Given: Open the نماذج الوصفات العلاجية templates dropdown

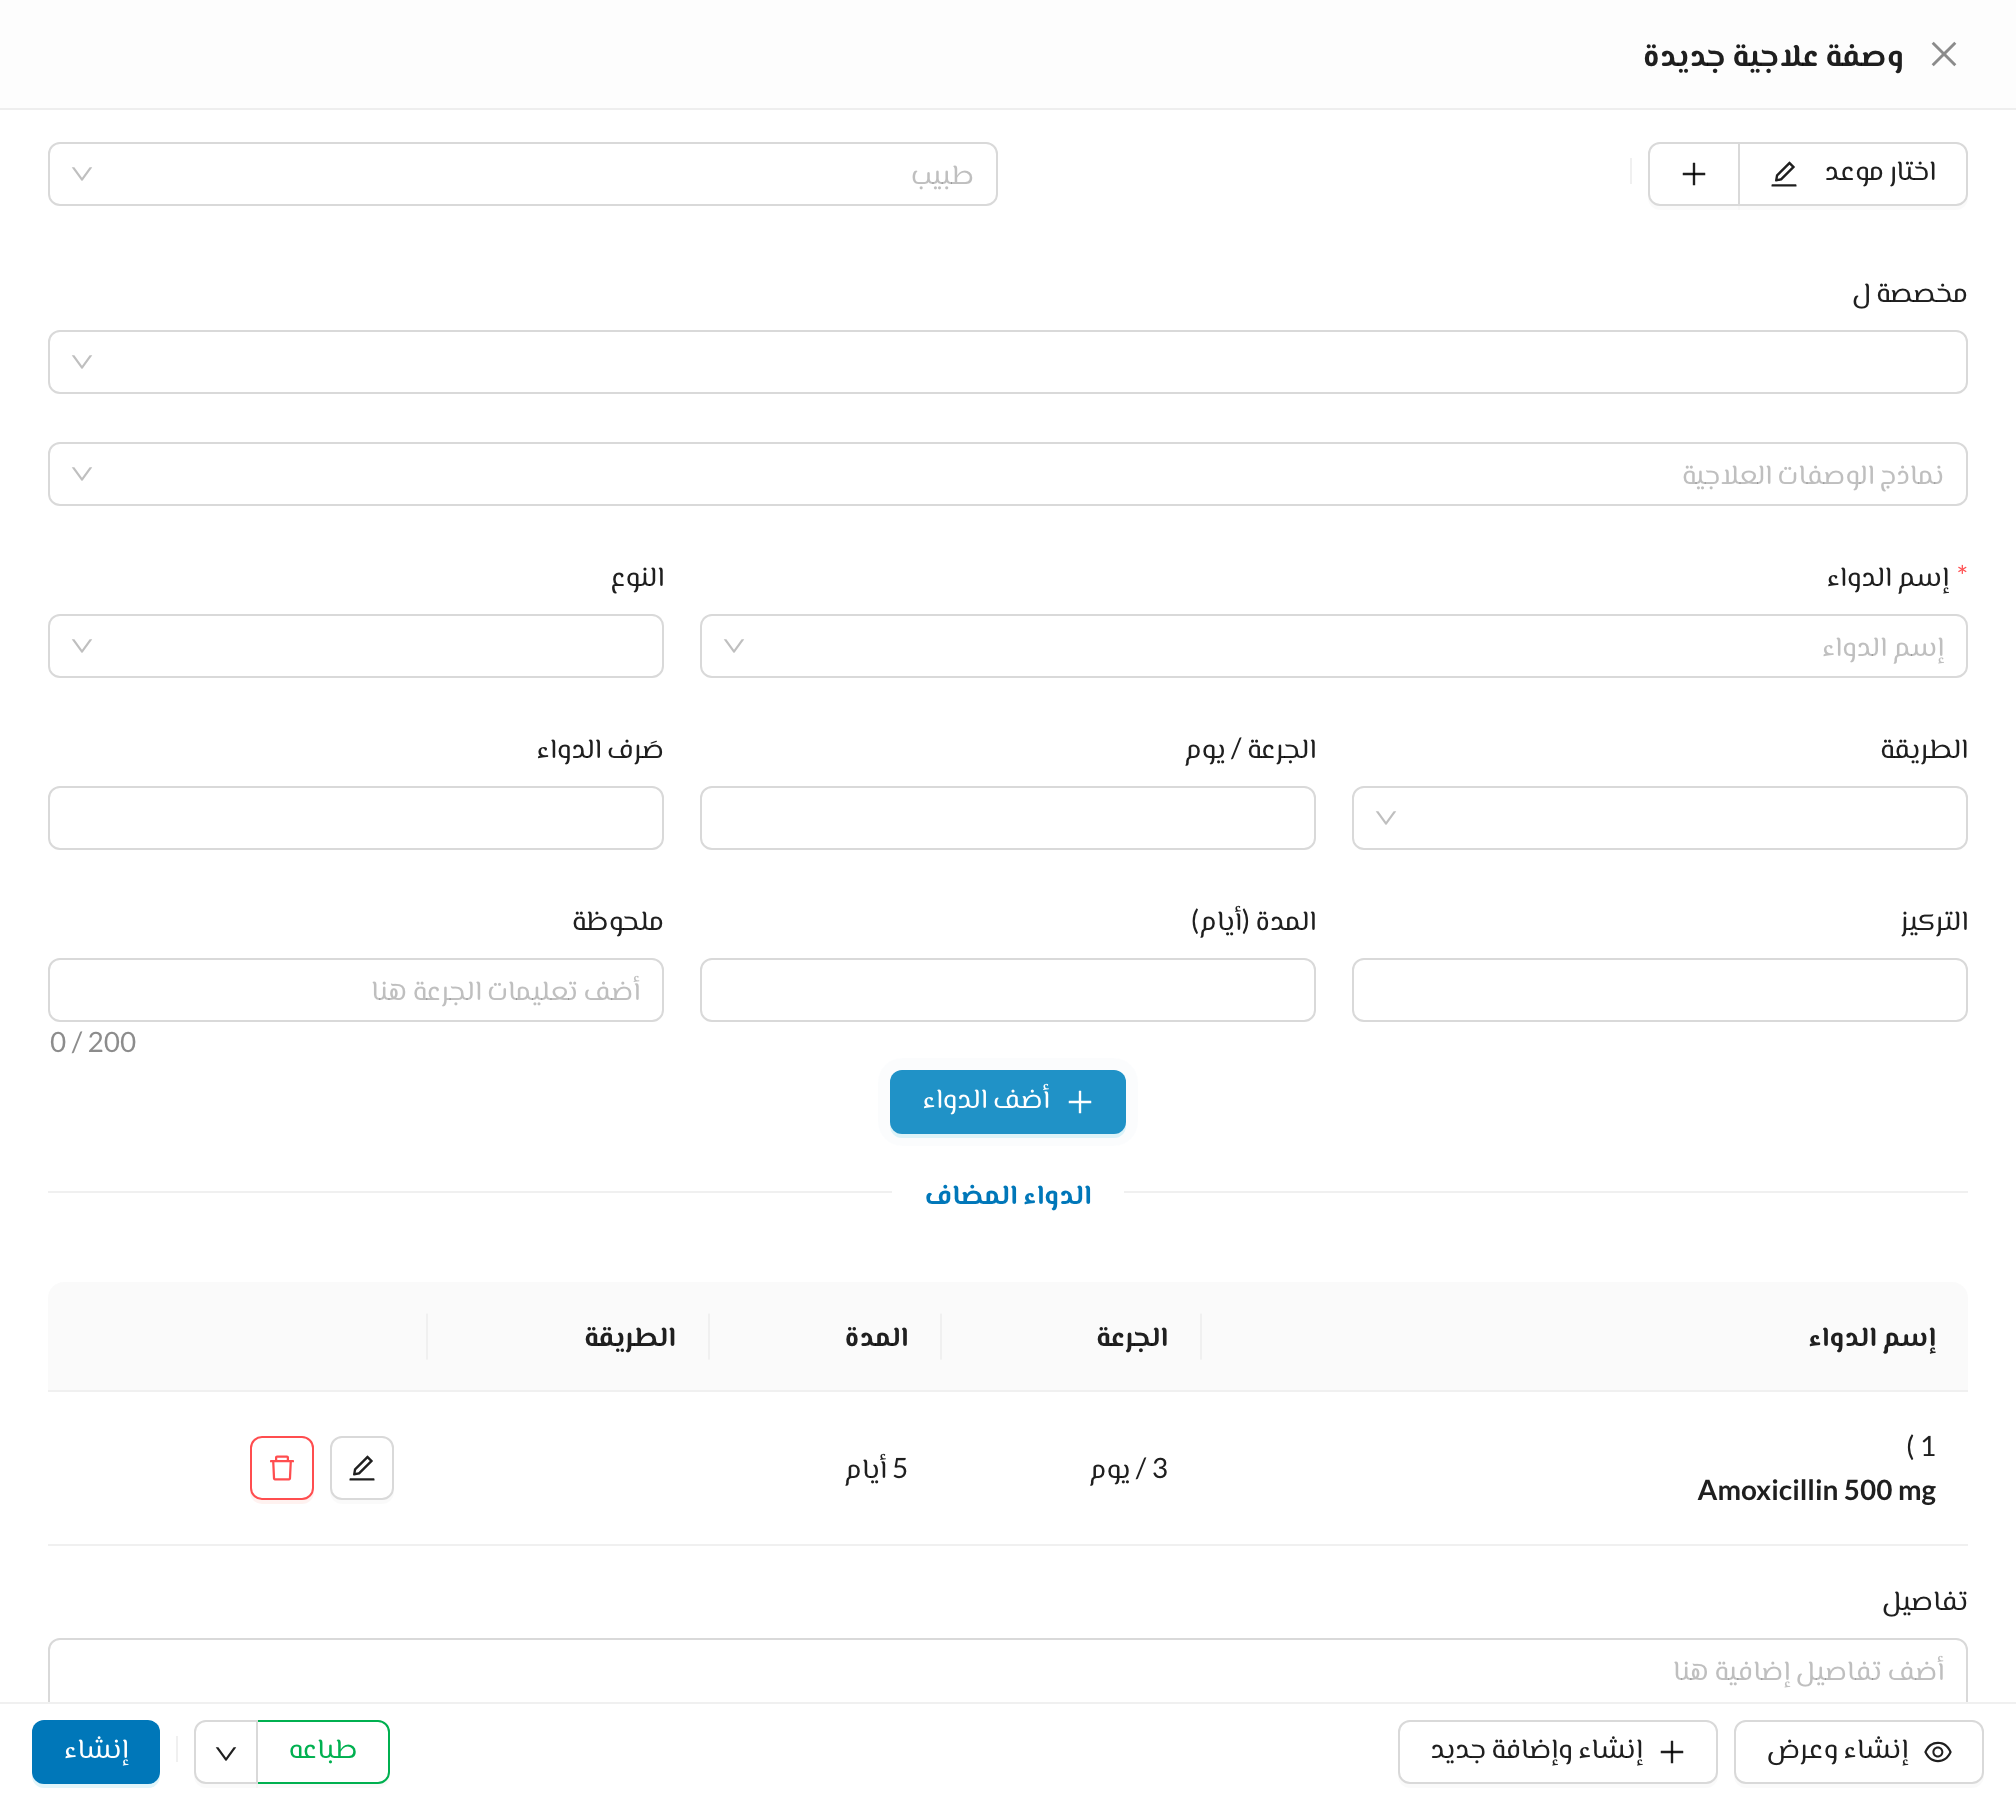Looking at the screenshot, I should tap(1008, 474).
